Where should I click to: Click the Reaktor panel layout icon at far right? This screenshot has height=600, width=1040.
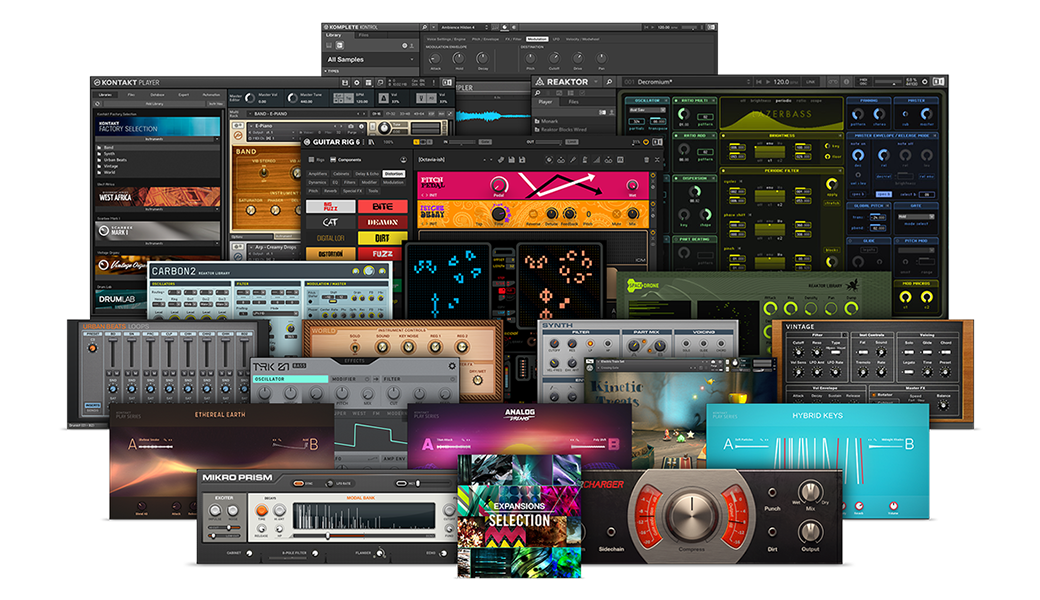click(x=939, y=82)
